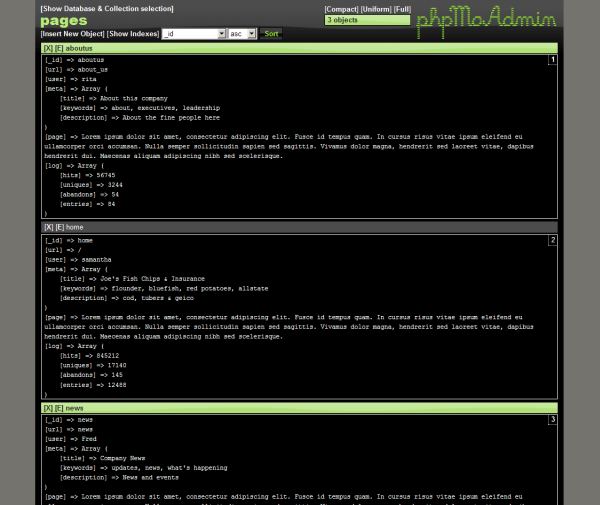Delete the home object with [X]
The image size is (600, 505).
point(48,227)
